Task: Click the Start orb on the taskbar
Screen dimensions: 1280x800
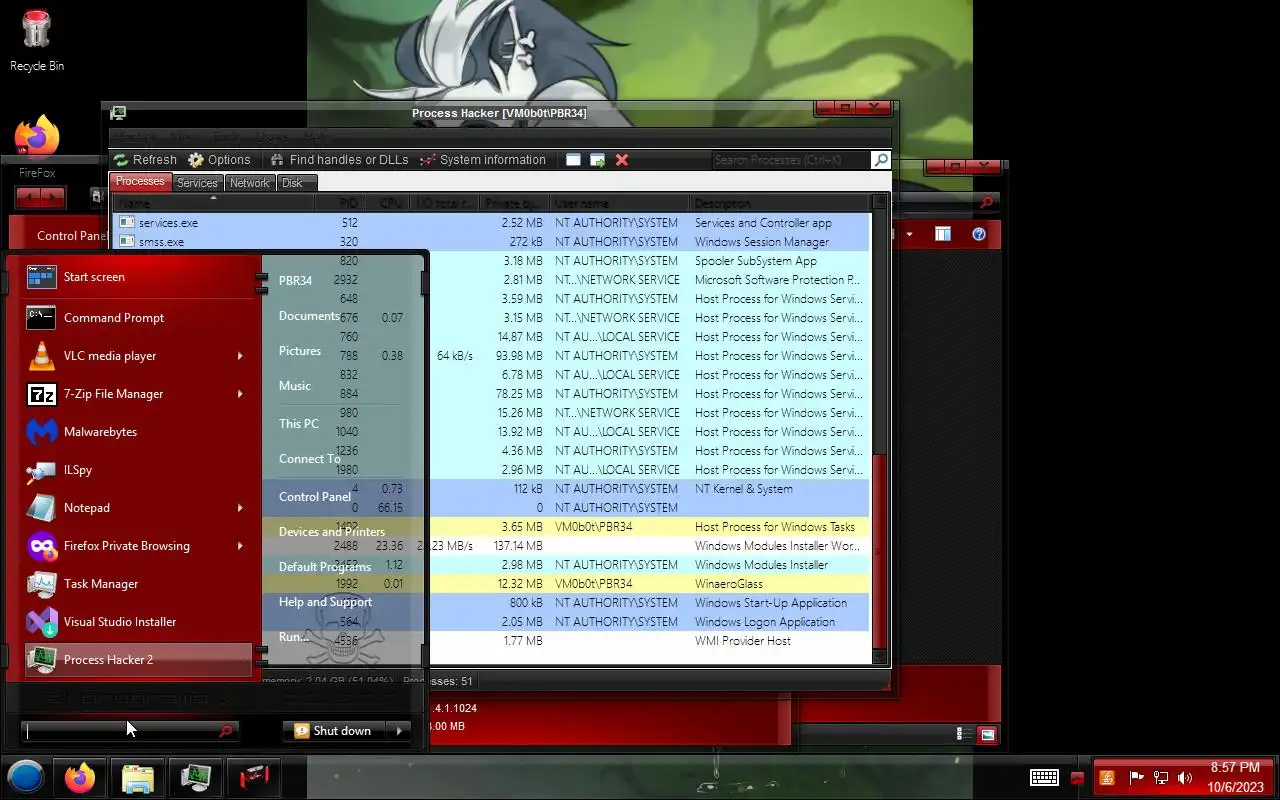Action: (26, 777)
